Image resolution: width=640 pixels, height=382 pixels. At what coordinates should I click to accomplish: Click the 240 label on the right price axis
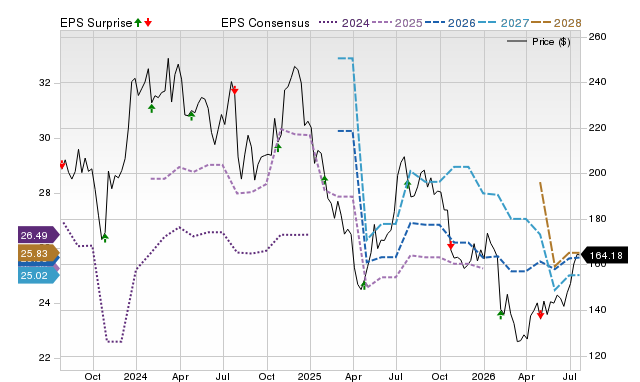tap(597, 82)
